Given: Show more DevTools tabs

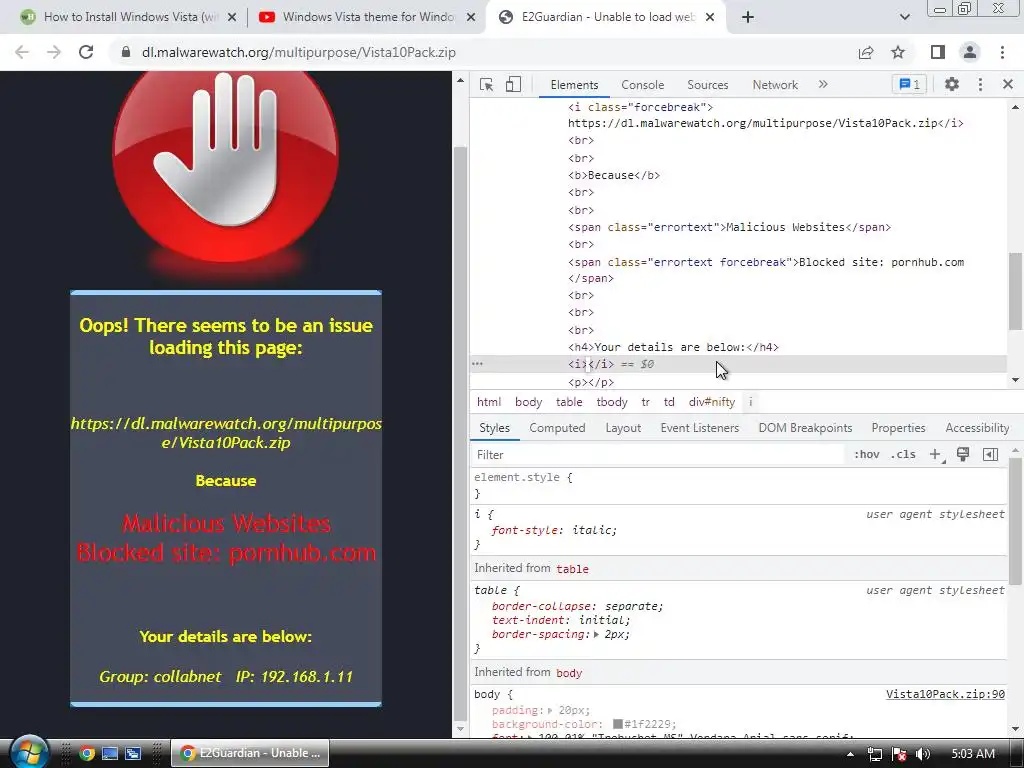Looking at the screenshot, I should 823,84.
